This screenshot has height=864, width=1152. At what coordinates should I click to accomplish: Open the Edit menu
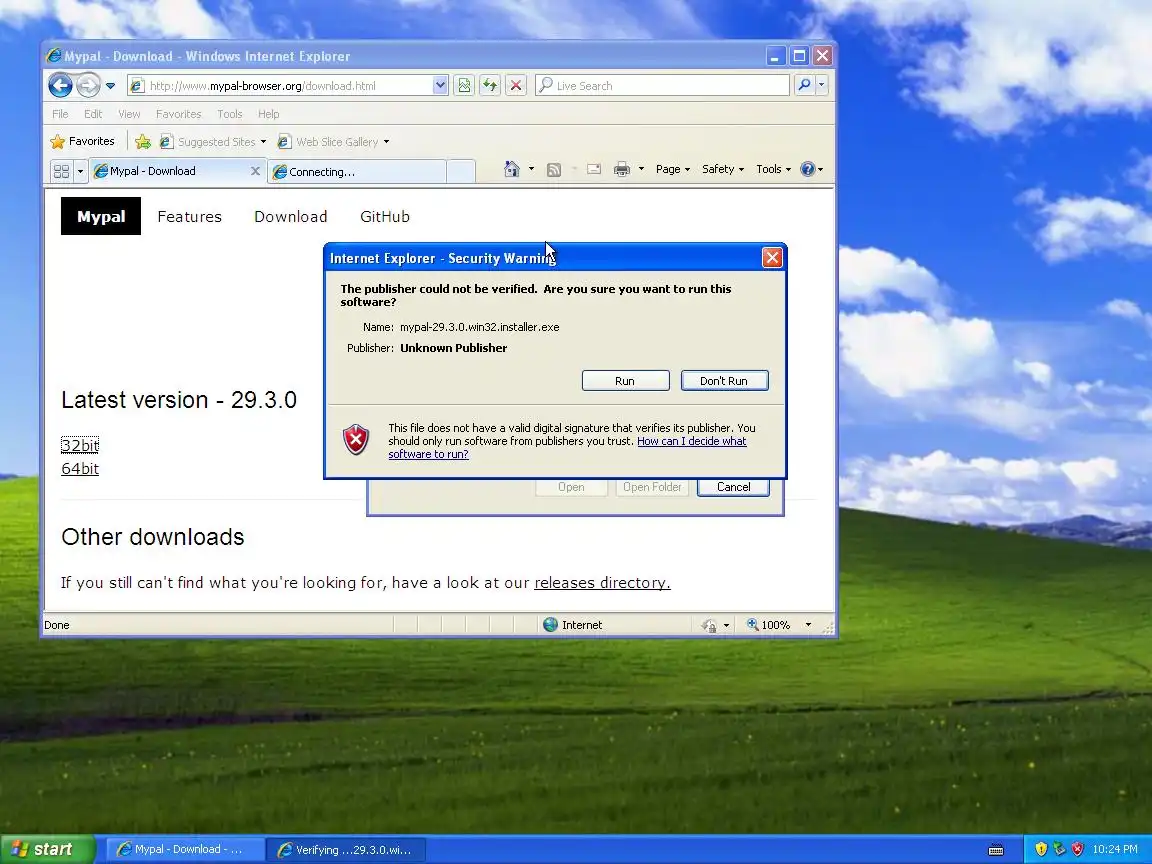tap(93, 114)
